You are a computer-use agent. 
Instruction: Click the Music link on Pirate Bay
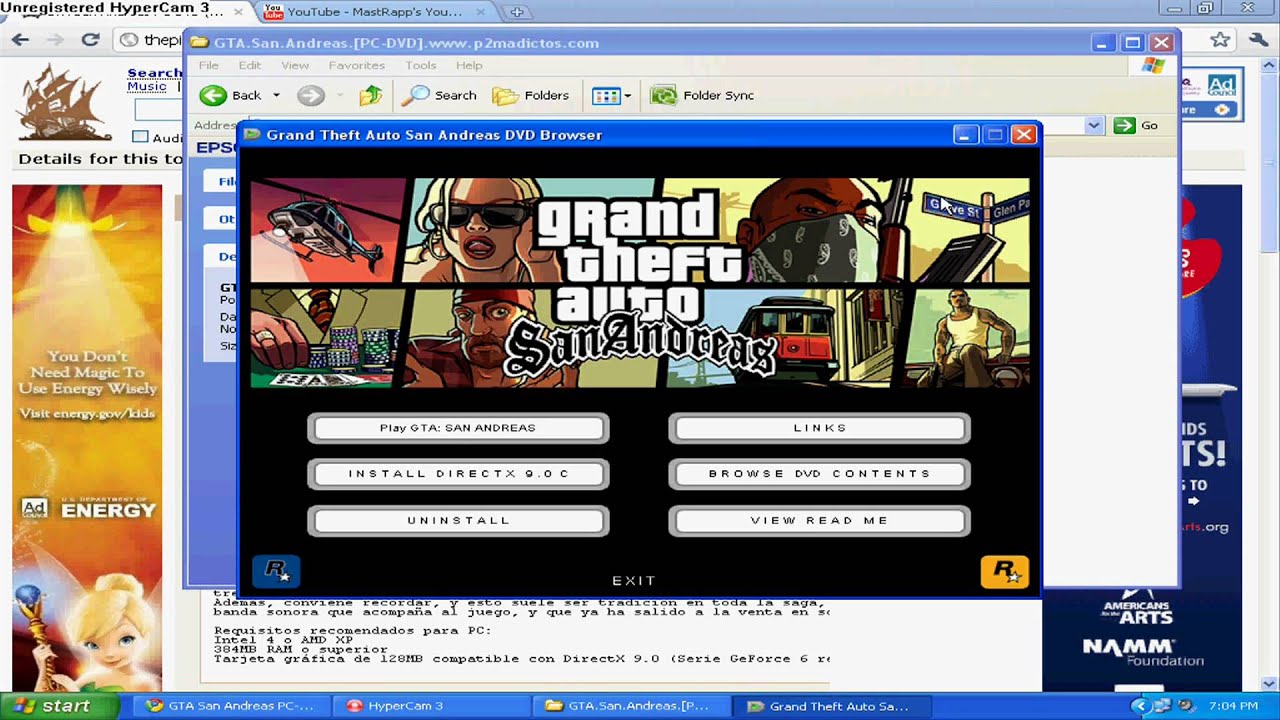tap(147, 87)
